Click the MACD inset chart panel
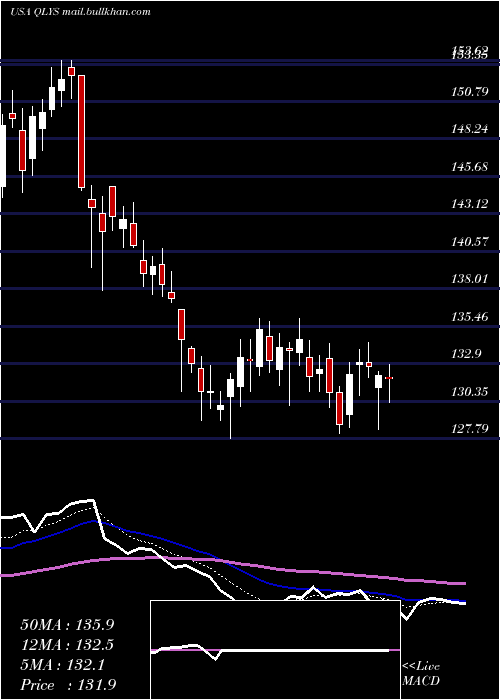The height and width of the screenshot is (700, 500). [x=275, y=650]
